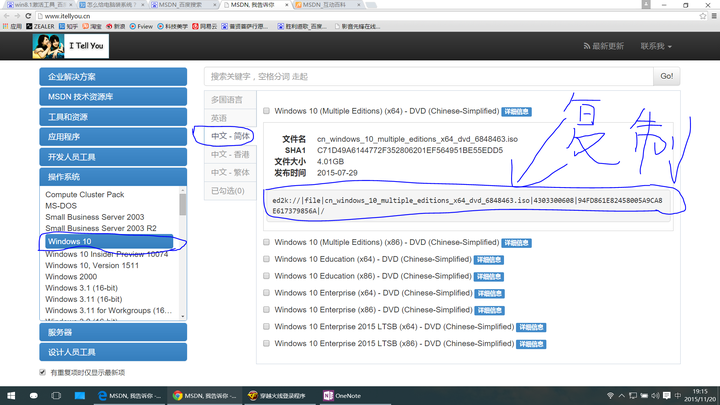The width and height of the screenshot is (720, 405).
Task: Check Windows 10 Multiple Editions x64 box
Action: (x=266, y=111)
